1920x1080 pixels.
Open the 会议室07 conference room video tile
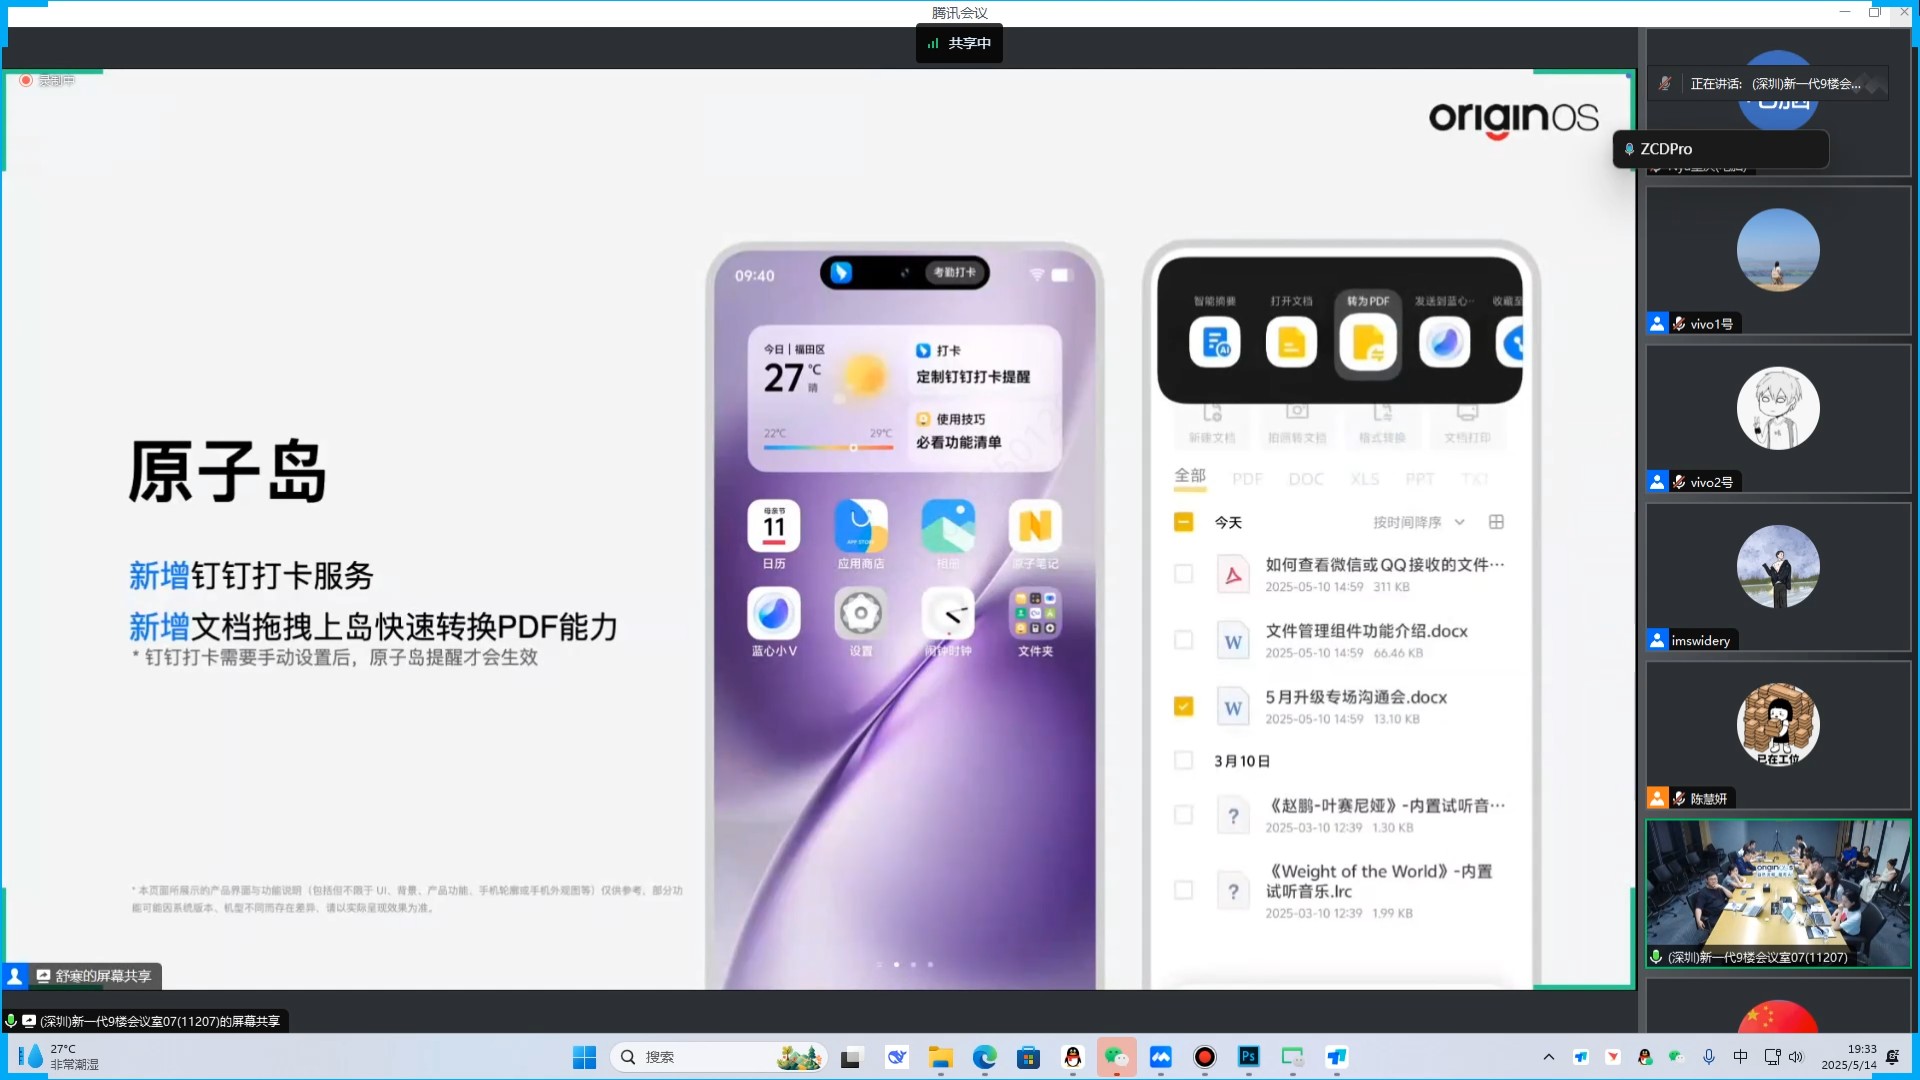(x=1778, y=894)
